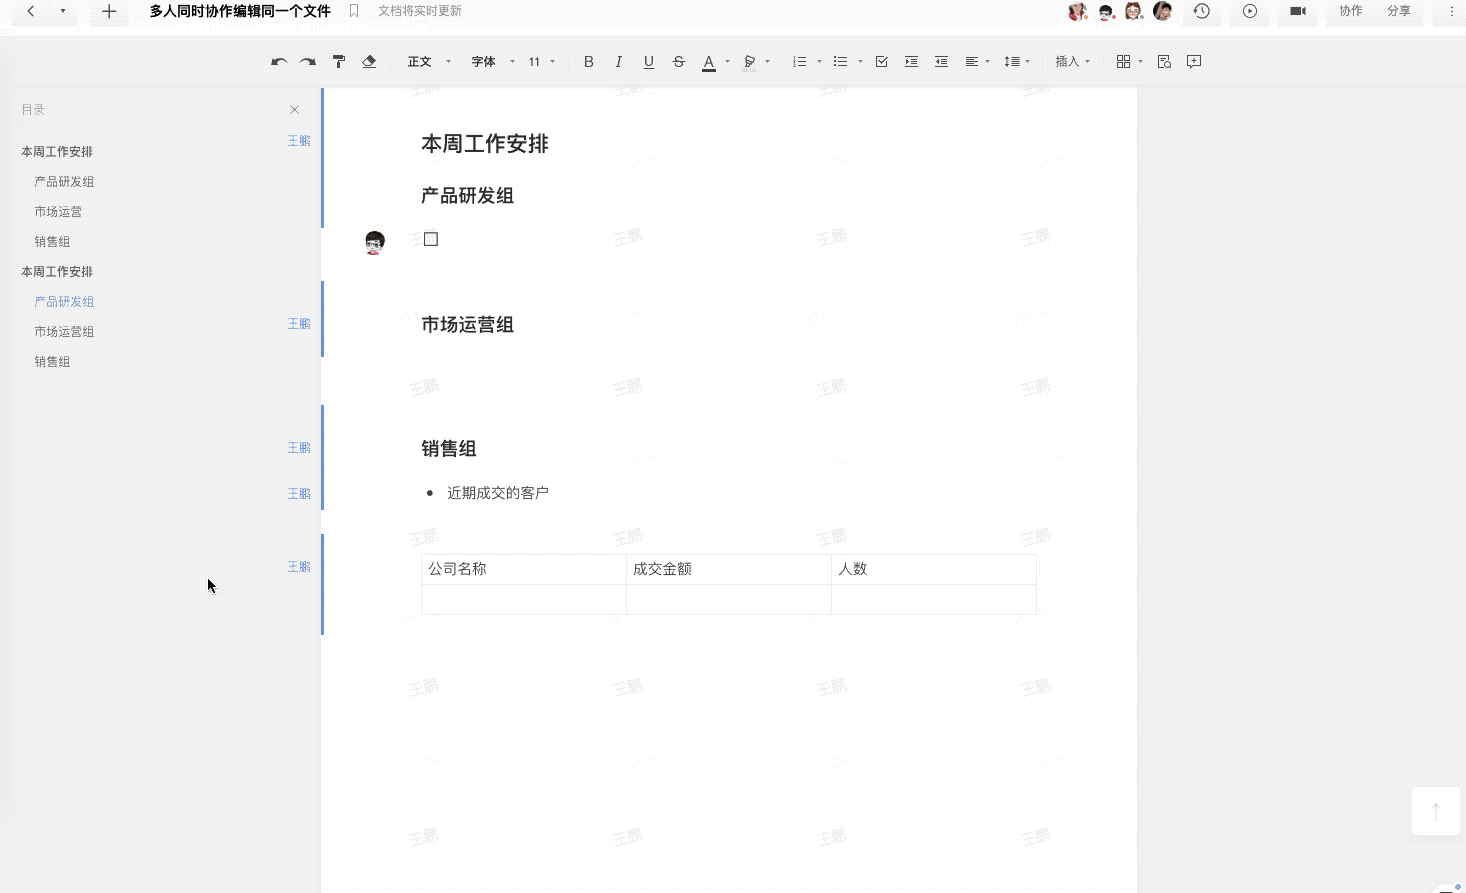
Task: Click the clear formatting eraser icon
Action: 369,62
